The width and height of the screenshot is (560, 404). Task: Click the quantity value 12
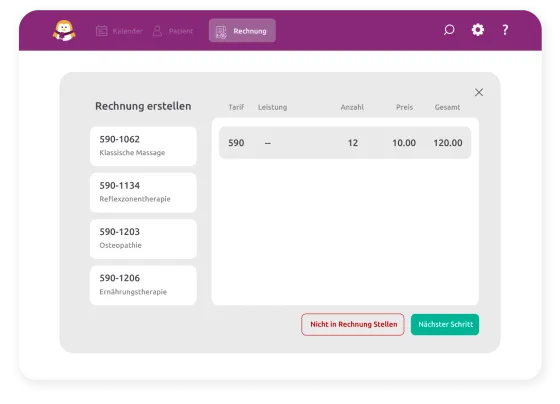(x=353, y=143)
